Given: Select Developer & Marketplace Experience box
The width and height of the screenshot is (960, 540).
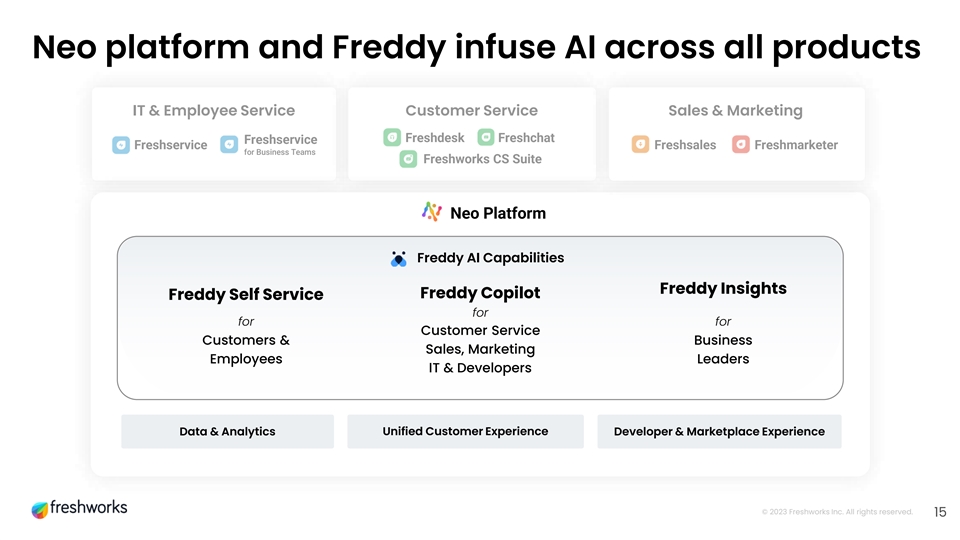Looking at the screenshot, I should point(719,432).
